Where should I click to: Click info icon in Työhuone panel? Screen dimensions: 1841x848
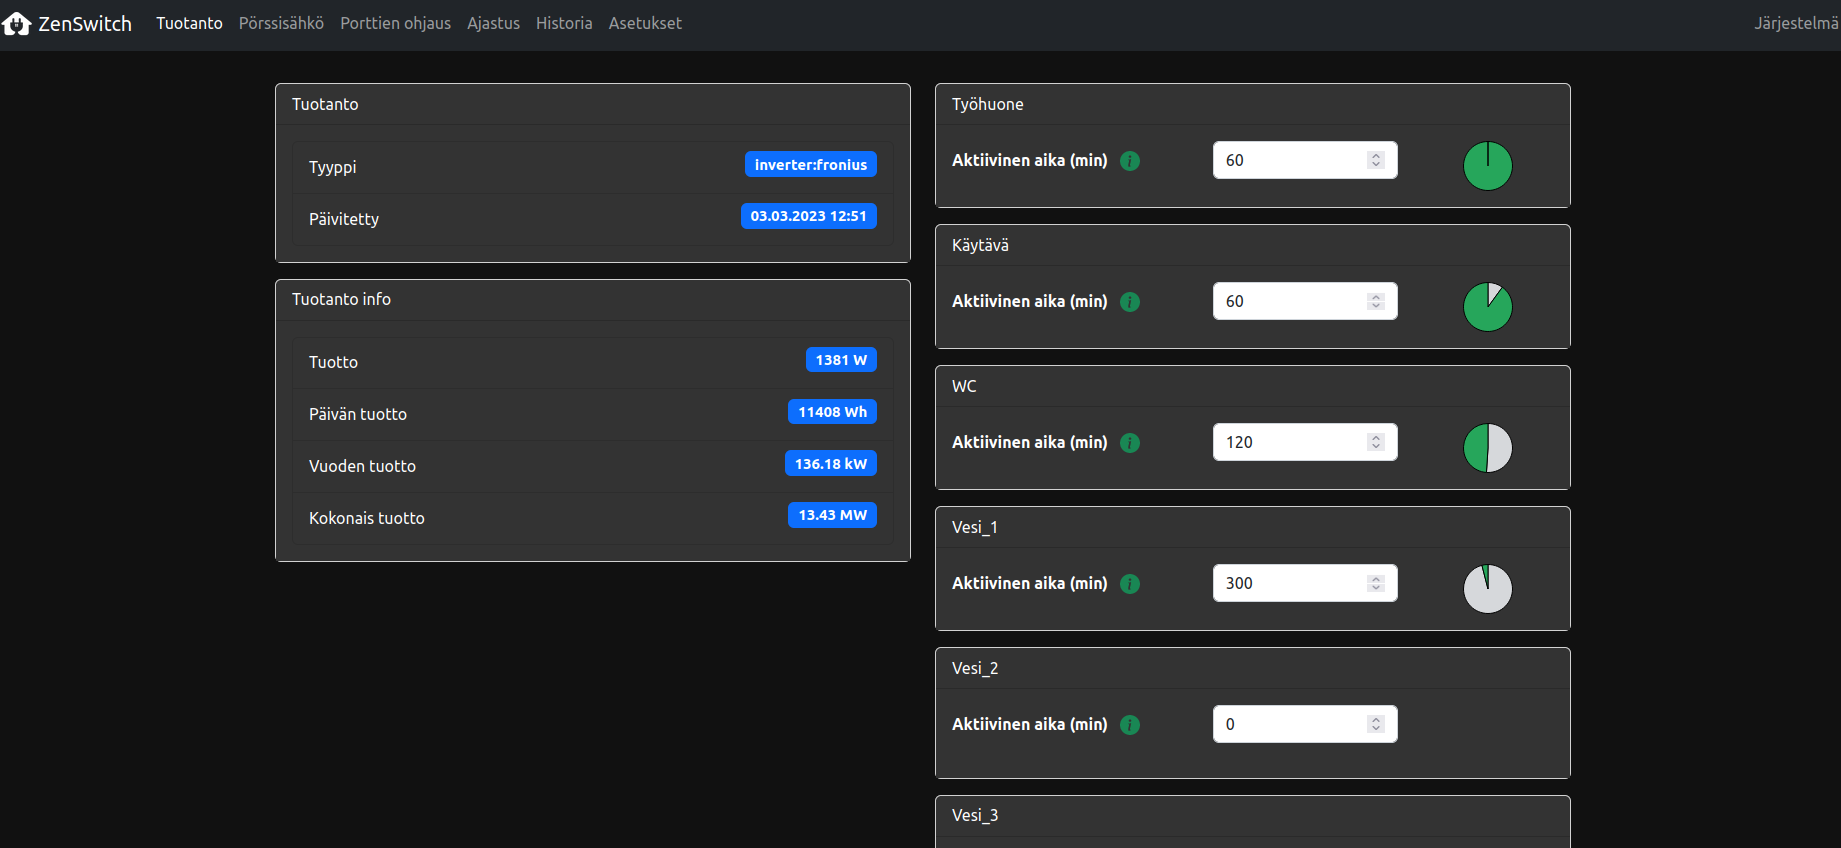[x=1130, y=161]
